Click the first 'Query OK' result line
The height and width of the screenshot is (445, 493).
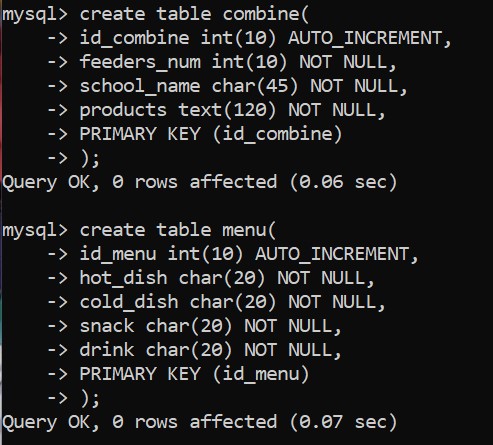[x=199, y=182]
